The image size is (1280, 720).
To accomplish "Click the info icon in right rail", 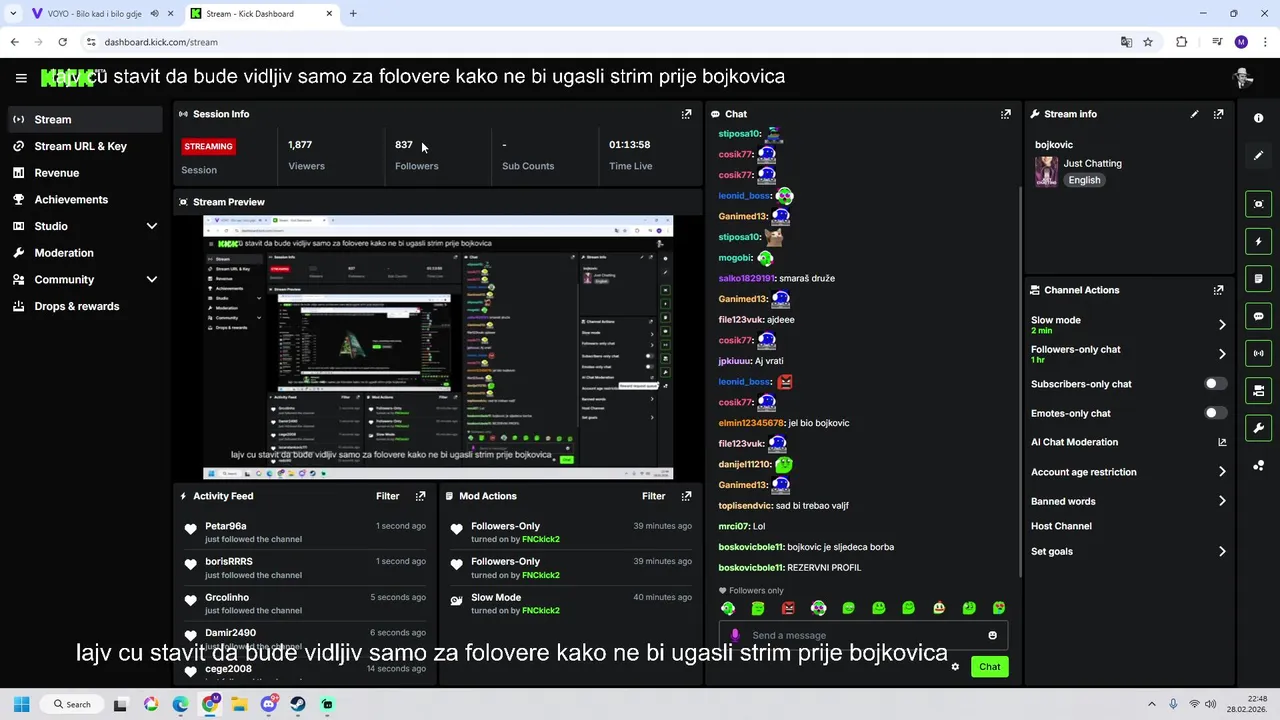I will 1258,118.
